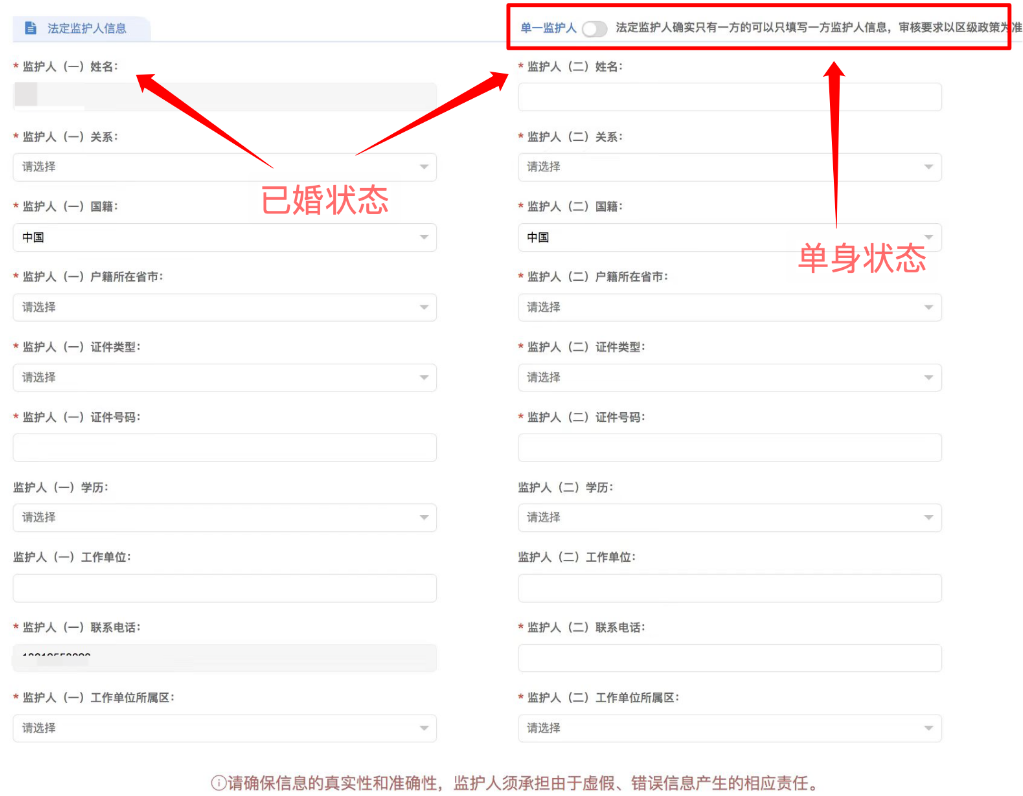
Task: Click arrow of 监护人（二）学历 dropdown
Action: 929,517
